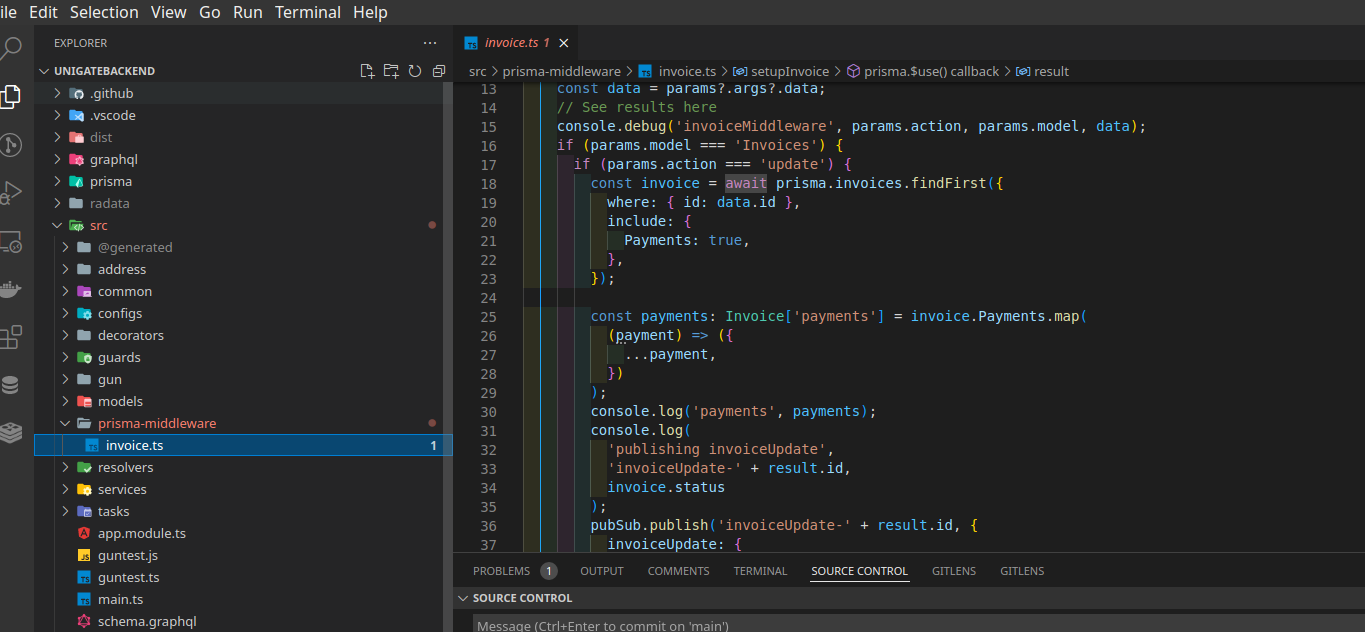The image size is (1365, 632).
Task: Switch to the PROBLEMS panel tab
Action: (501, 571)
